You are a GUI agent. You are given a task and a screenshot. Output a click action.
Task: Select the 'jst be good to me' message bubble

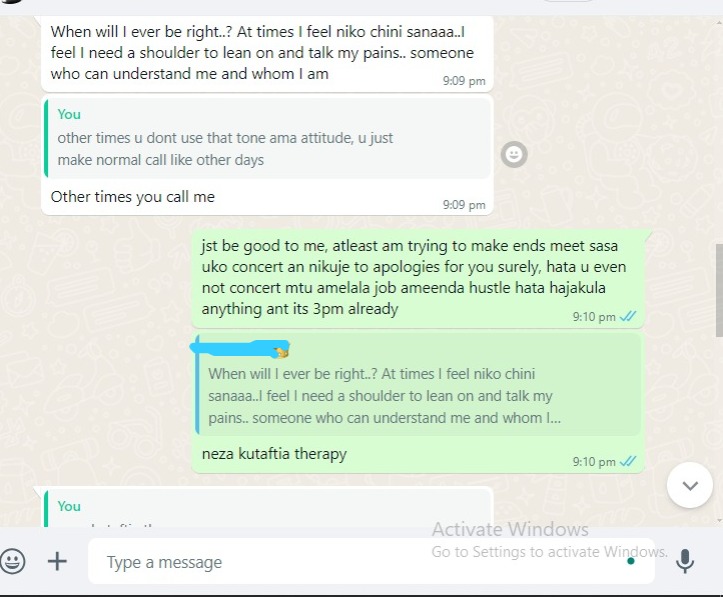click(417, 279)
